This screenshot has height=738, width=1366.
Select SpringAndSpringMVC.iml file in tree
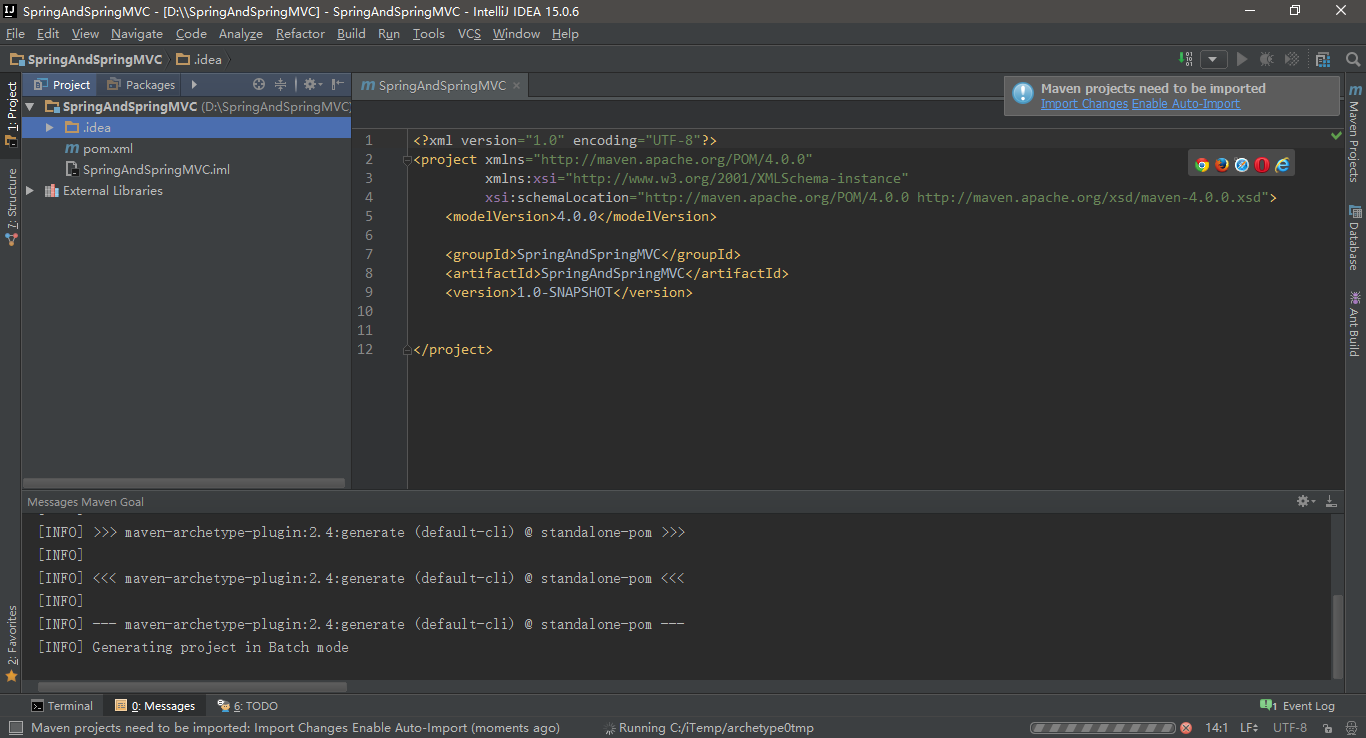coord(147,170)
